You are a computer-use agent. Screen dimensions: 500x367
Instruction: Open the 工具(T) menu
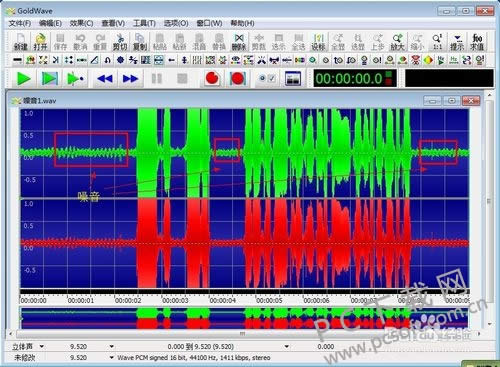tap(144, 23)
